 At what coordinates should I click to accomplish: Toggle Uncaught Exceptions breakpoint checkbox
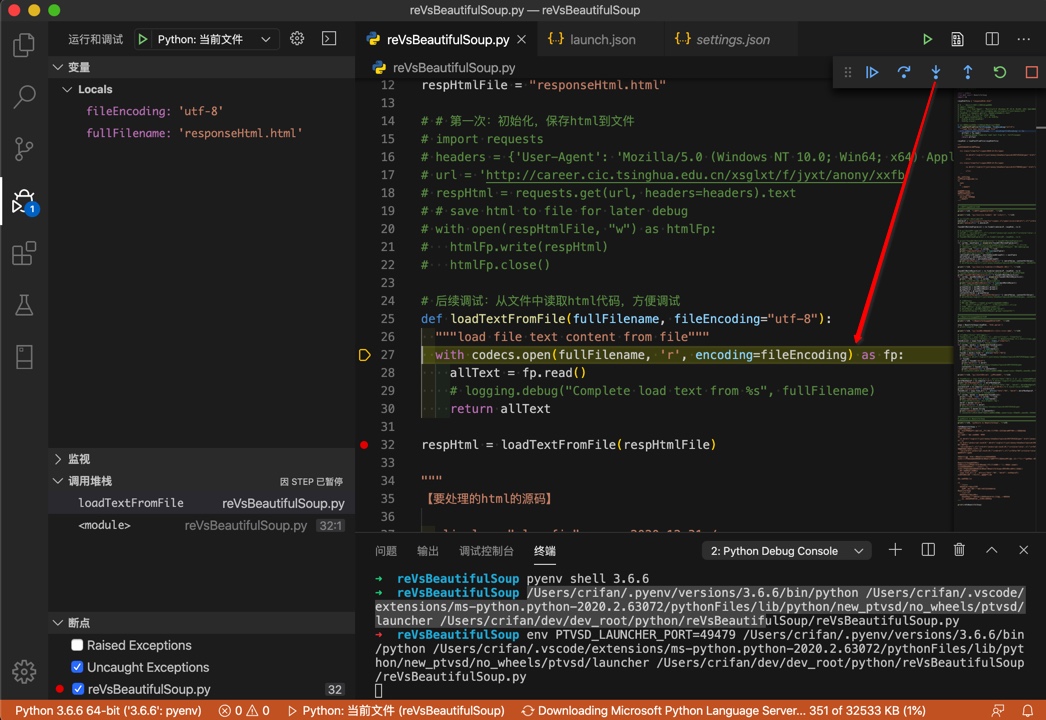[77, 667]
